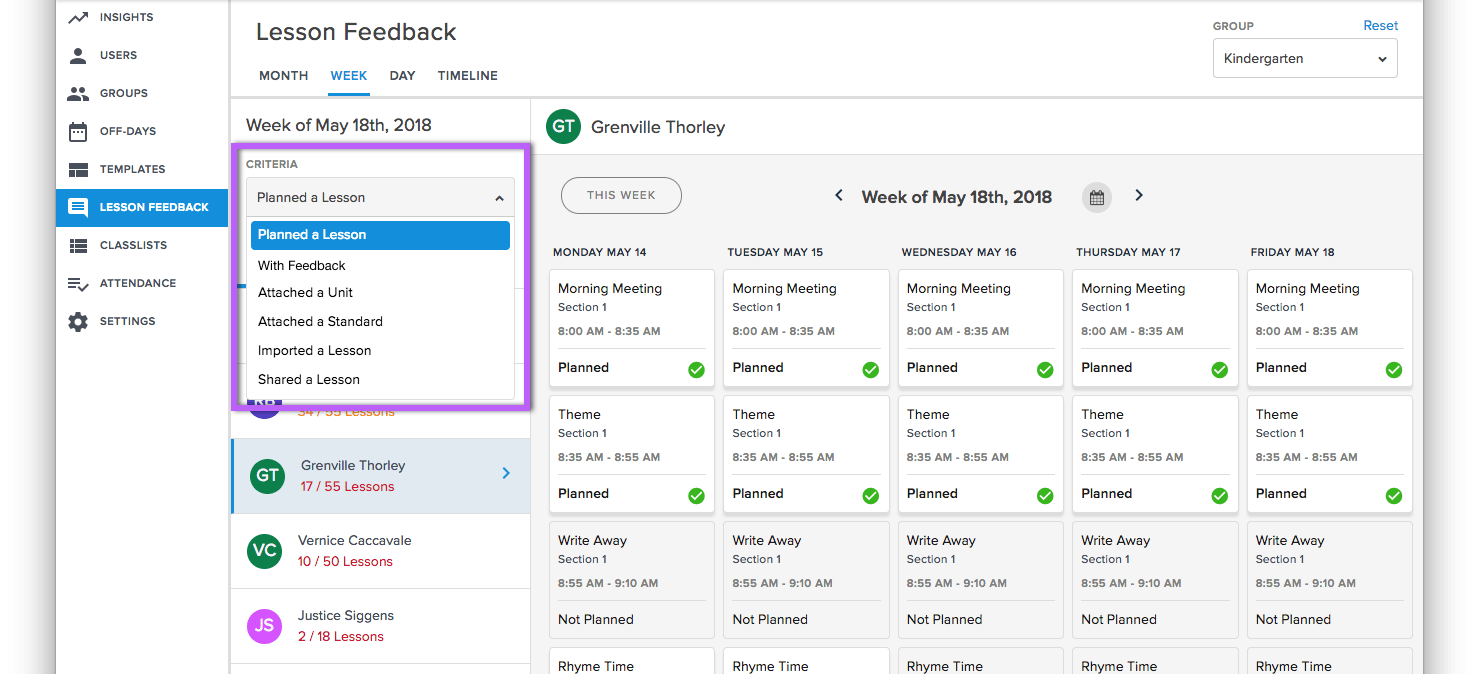Open Tuesday's Write Away lesson card
This screenshot has width=1479, height=674.
[x=806, y=580]
